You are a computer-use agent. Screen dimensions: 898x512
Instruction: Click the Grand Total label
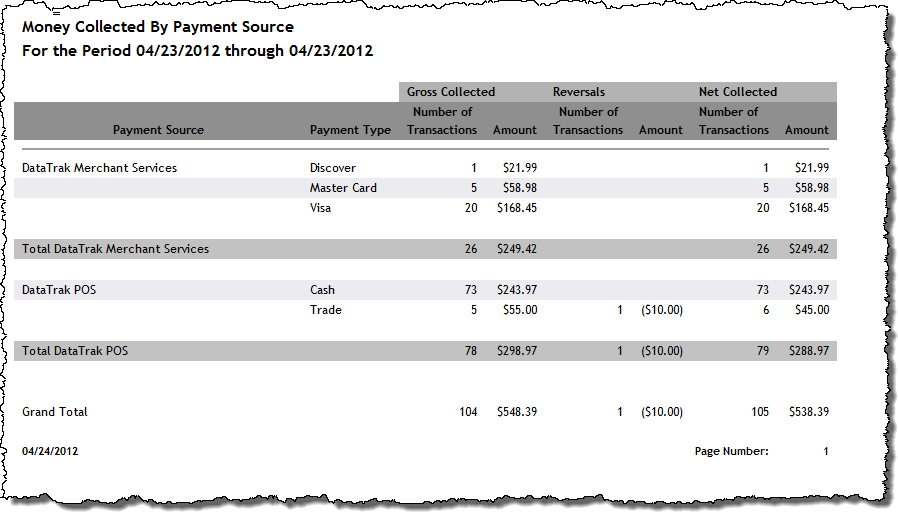[x=55, y=412]
